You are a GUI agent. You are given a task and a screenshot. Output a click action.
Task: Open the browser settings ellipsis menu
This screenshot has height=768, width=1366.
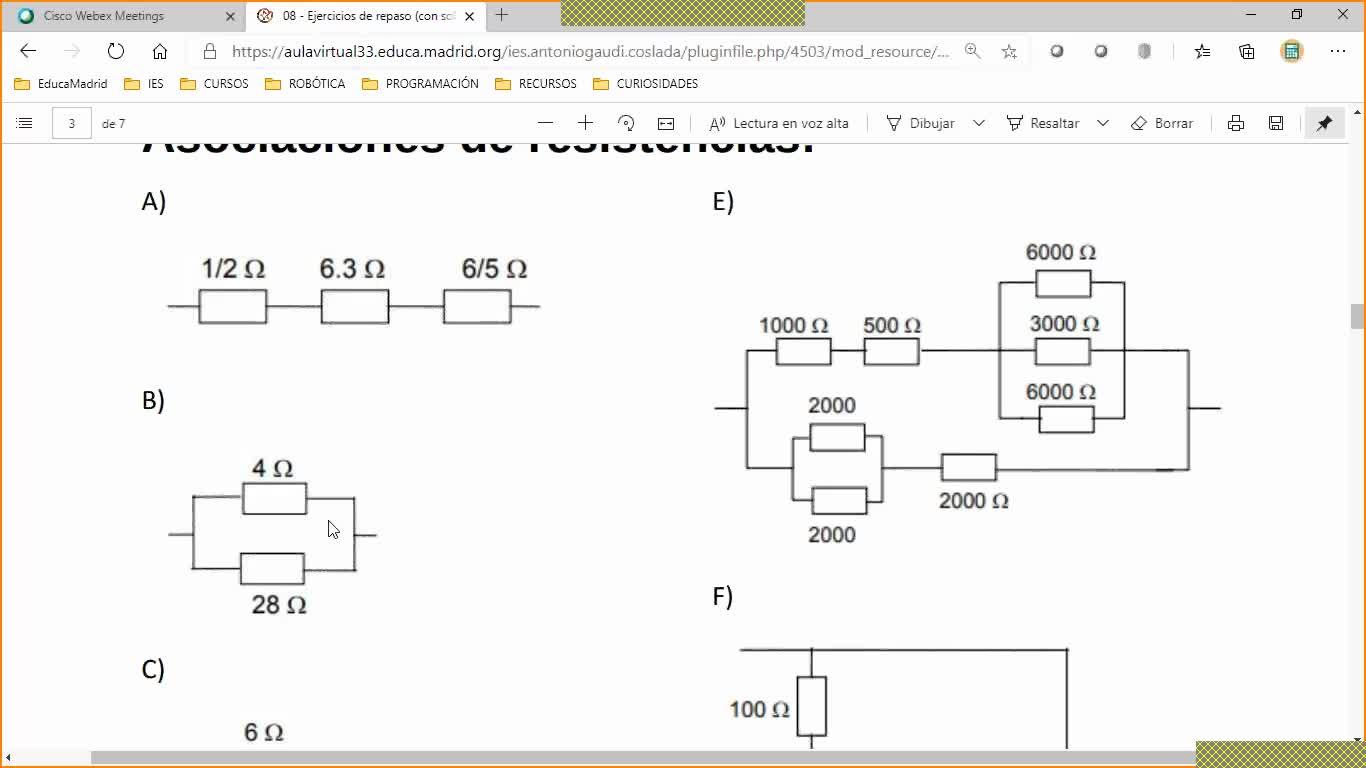(x=1338, y=51)
